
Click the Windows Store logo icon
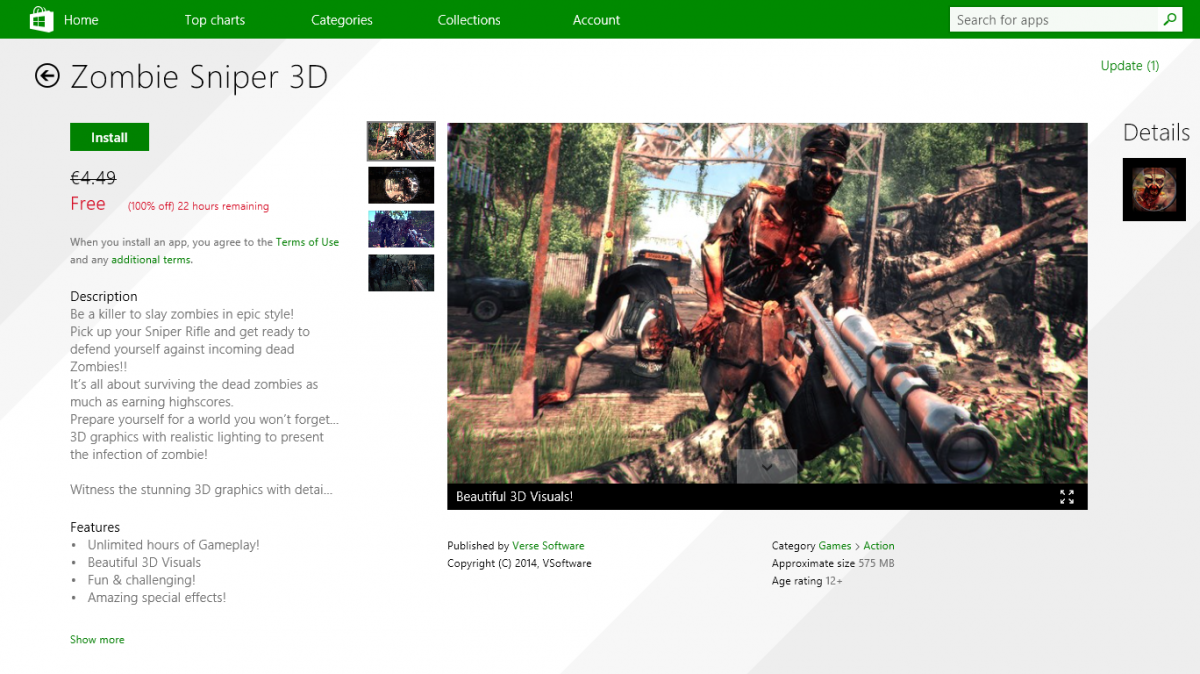(40, 19)
